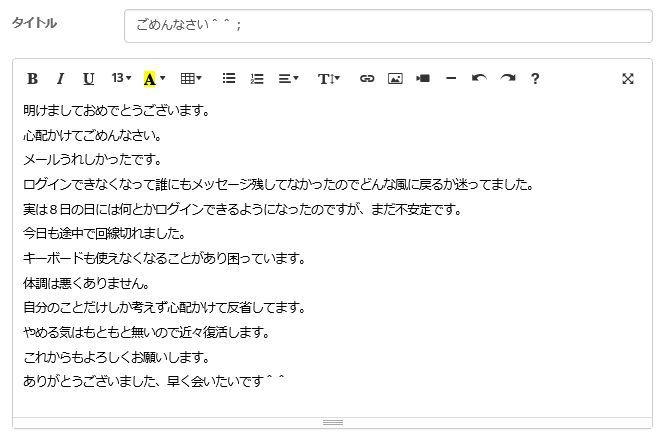Click the insert link icon
Viewport: 665px width, 436px height.
(367, 79)
